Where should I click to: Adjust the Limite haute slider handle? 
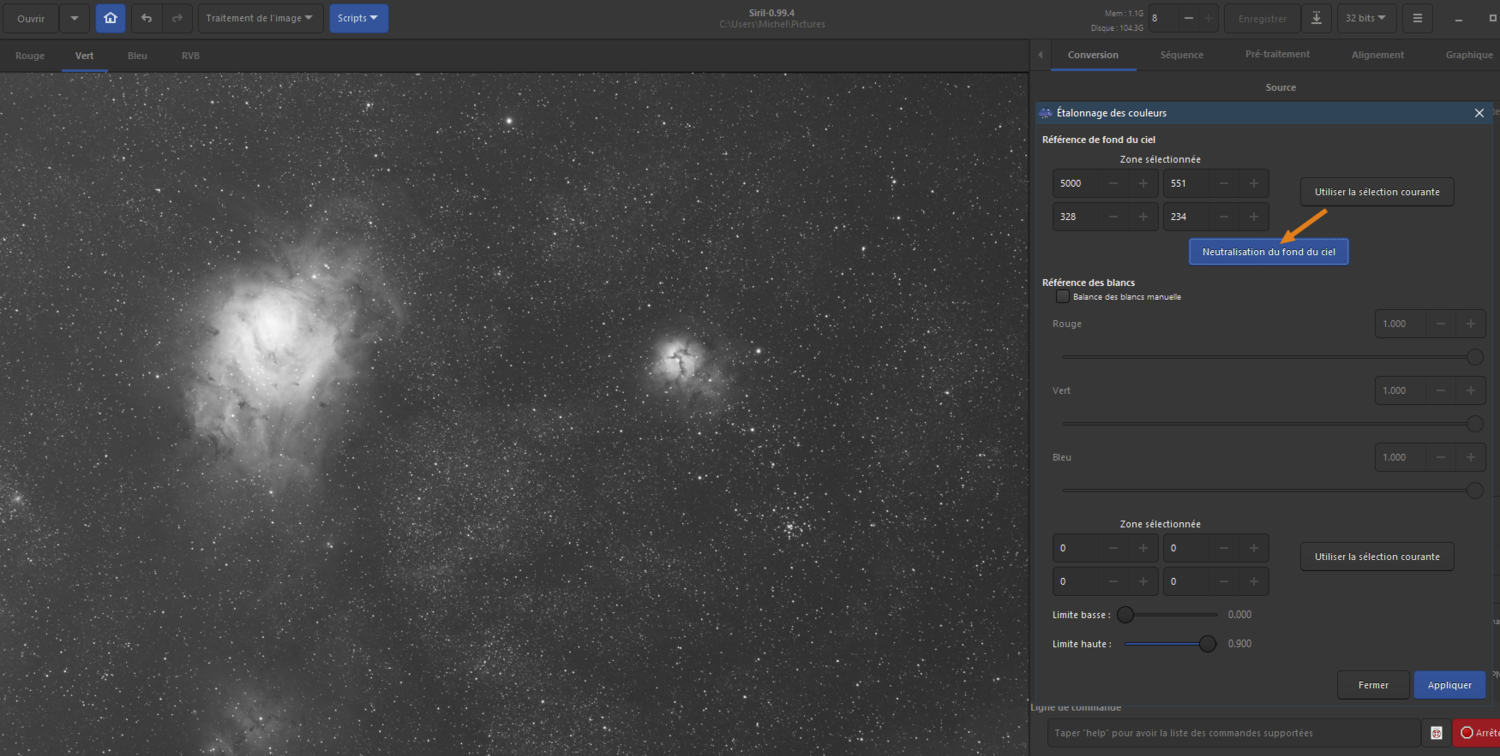1208,644
